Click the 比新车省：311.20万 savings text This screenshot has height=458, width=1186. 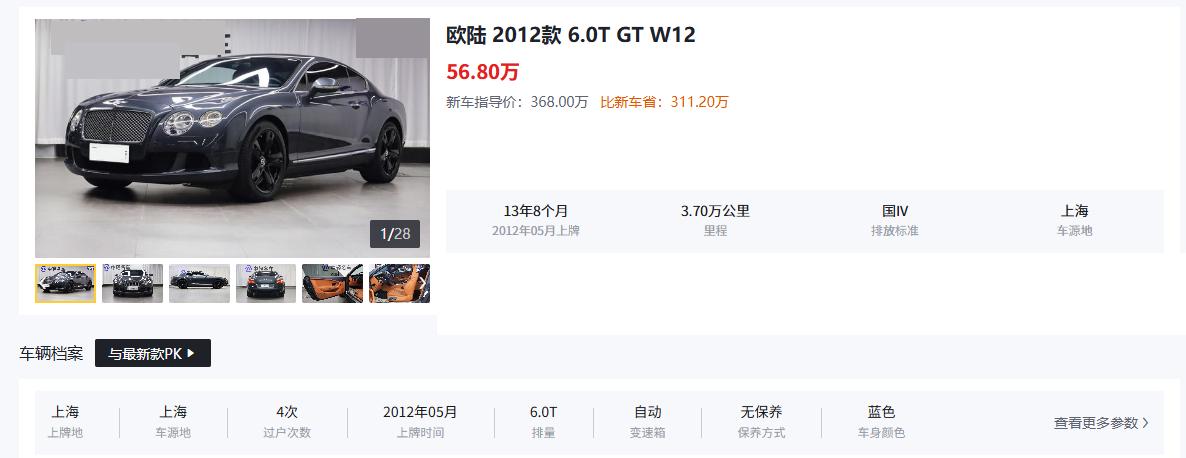(x=664, y=102)
